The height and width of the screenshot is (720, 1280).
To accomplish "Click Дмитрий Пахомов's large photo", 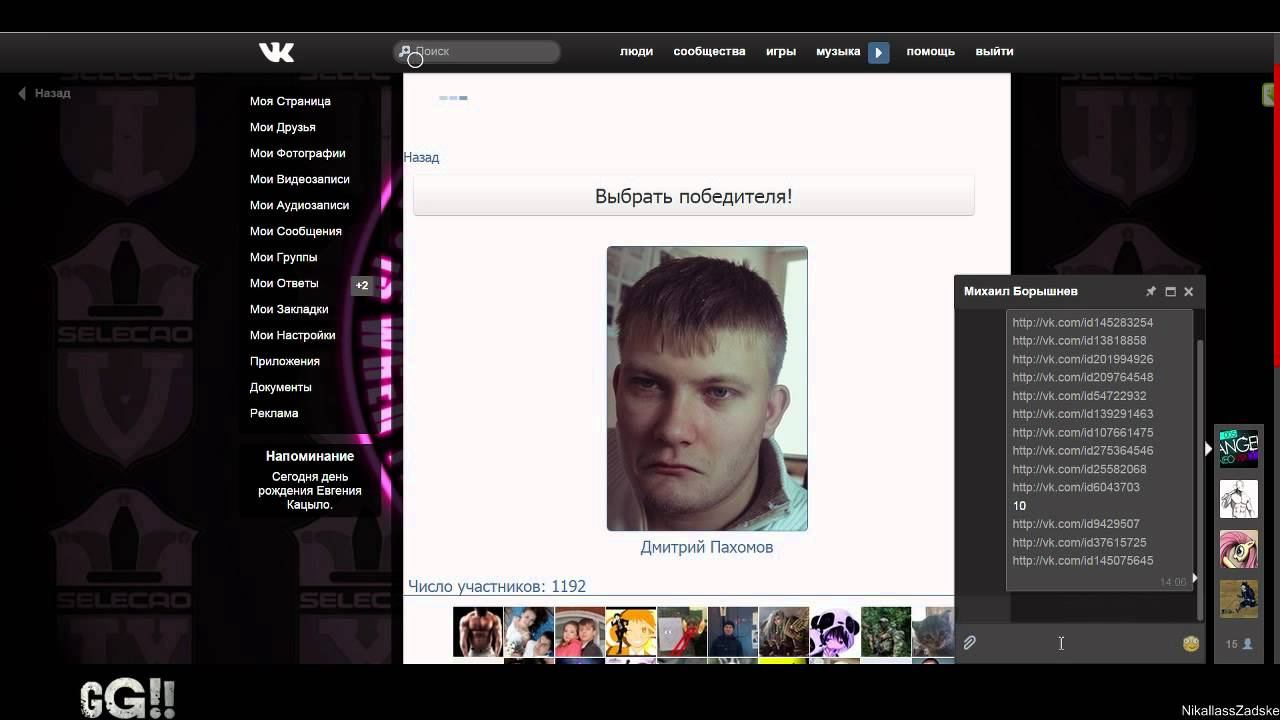I will tap(707, 388).
